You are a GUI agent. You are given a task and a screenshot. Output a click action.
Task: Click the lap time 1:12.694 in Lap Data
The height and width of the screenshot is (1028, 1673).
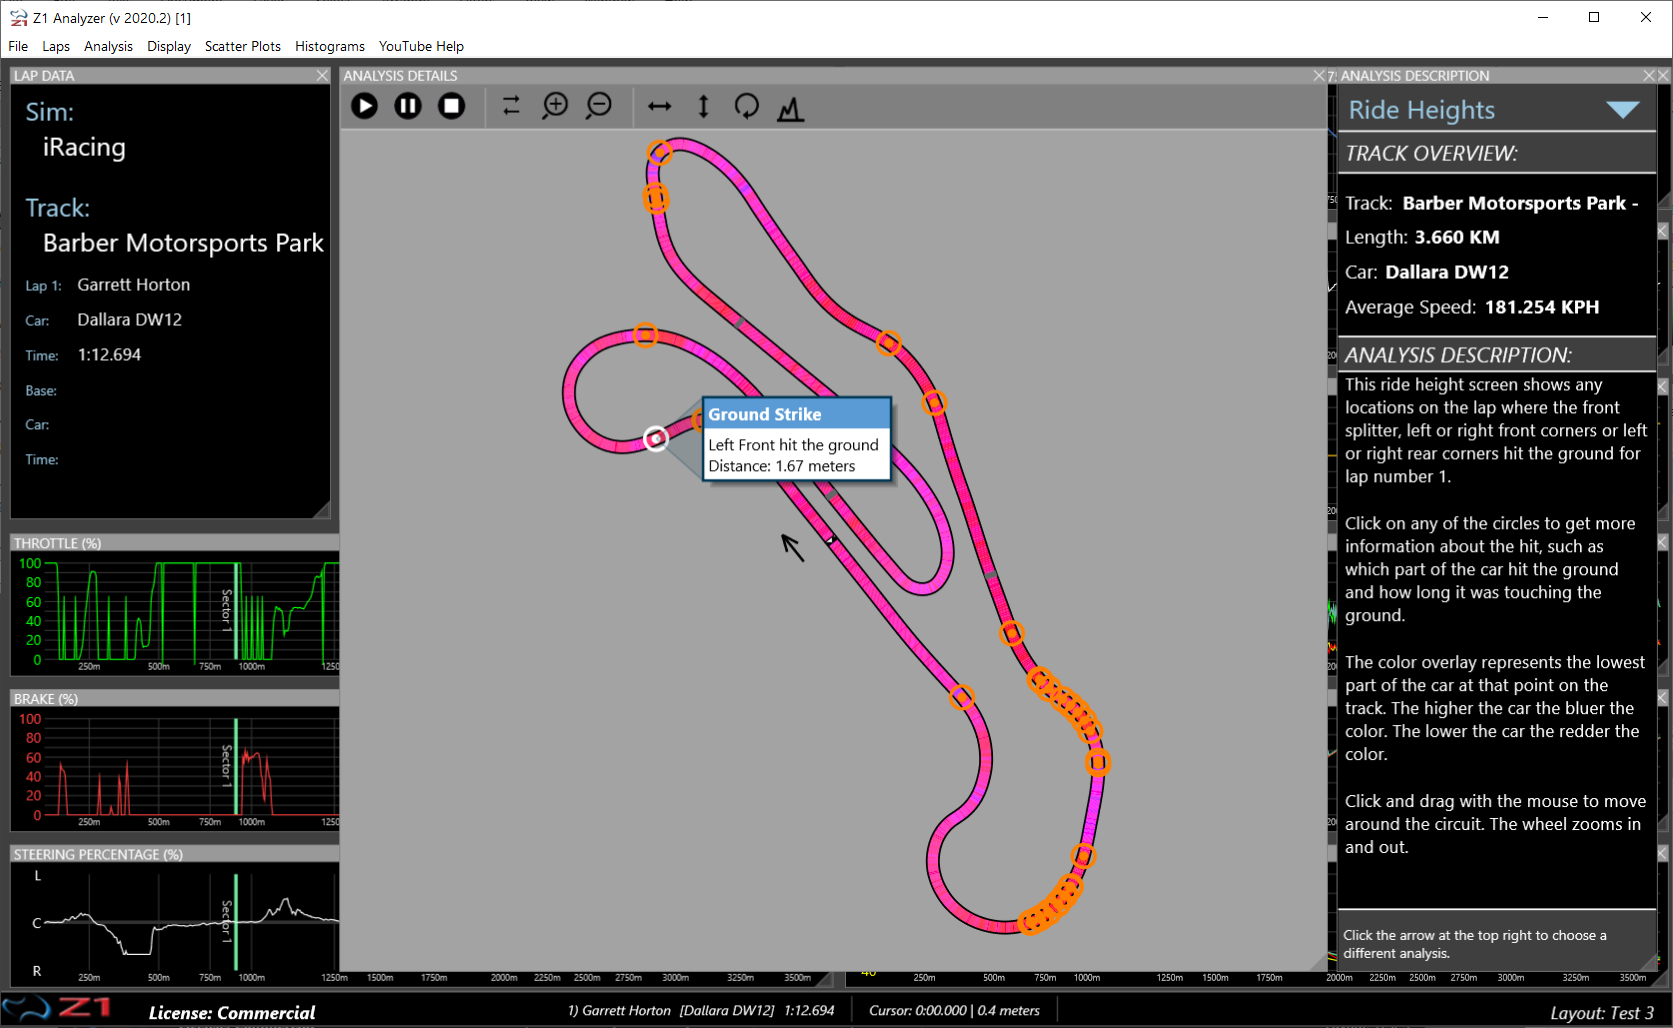pyautogui.click(x=109, y=355)
